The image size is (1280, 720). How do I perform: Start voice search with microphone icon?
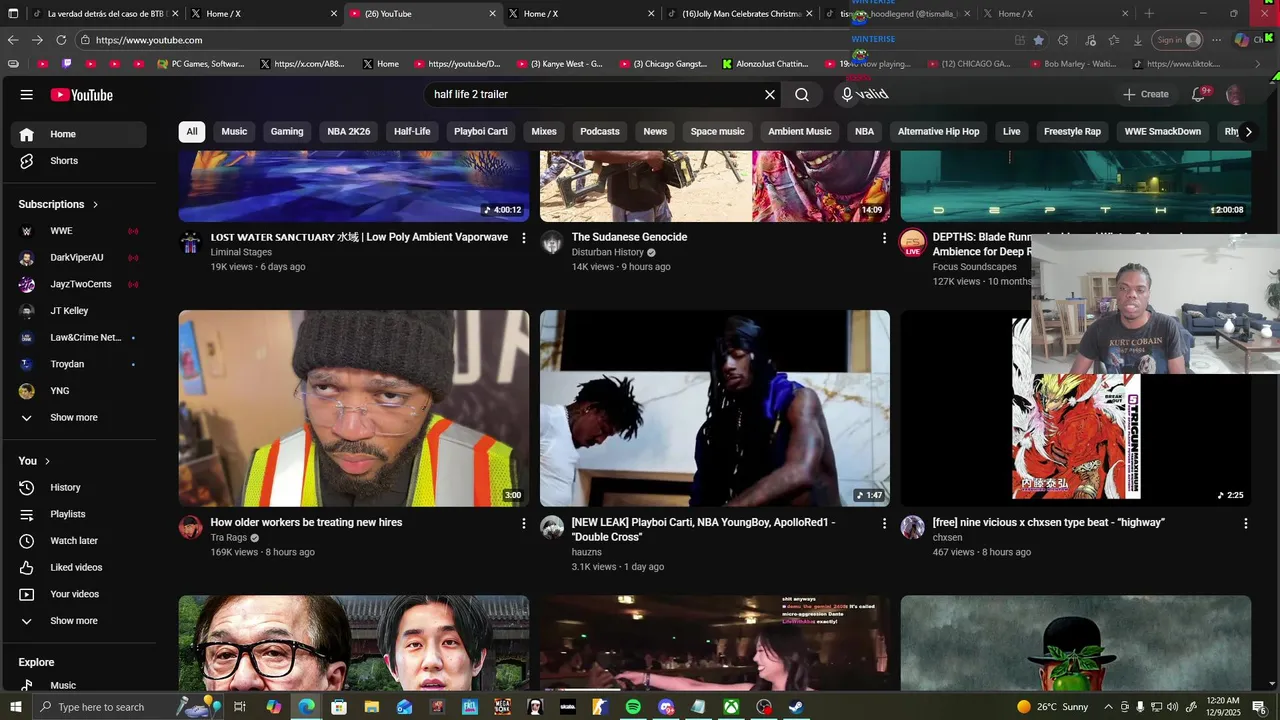[847, 95]
